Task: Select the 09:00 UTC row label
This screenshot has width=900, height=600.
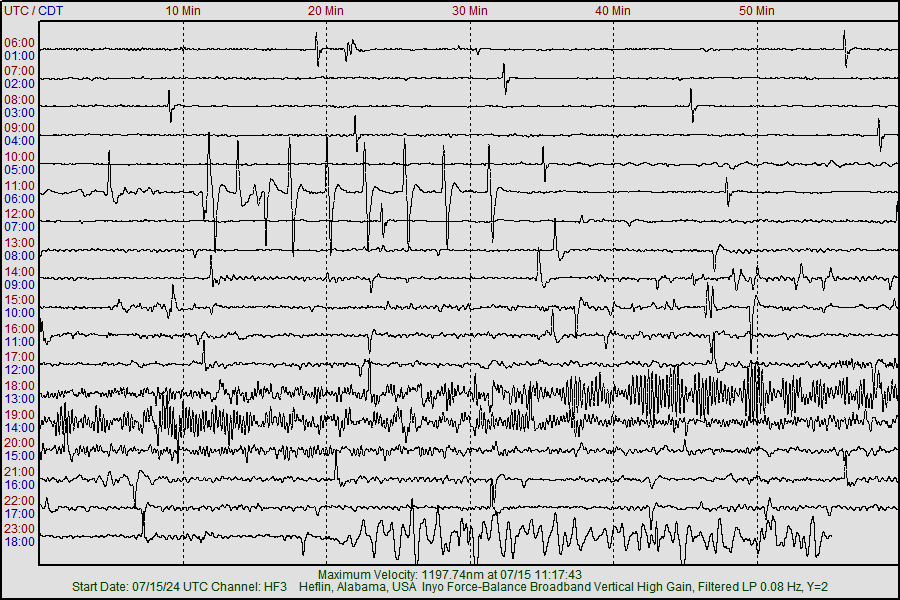Action: coord(20,128)
